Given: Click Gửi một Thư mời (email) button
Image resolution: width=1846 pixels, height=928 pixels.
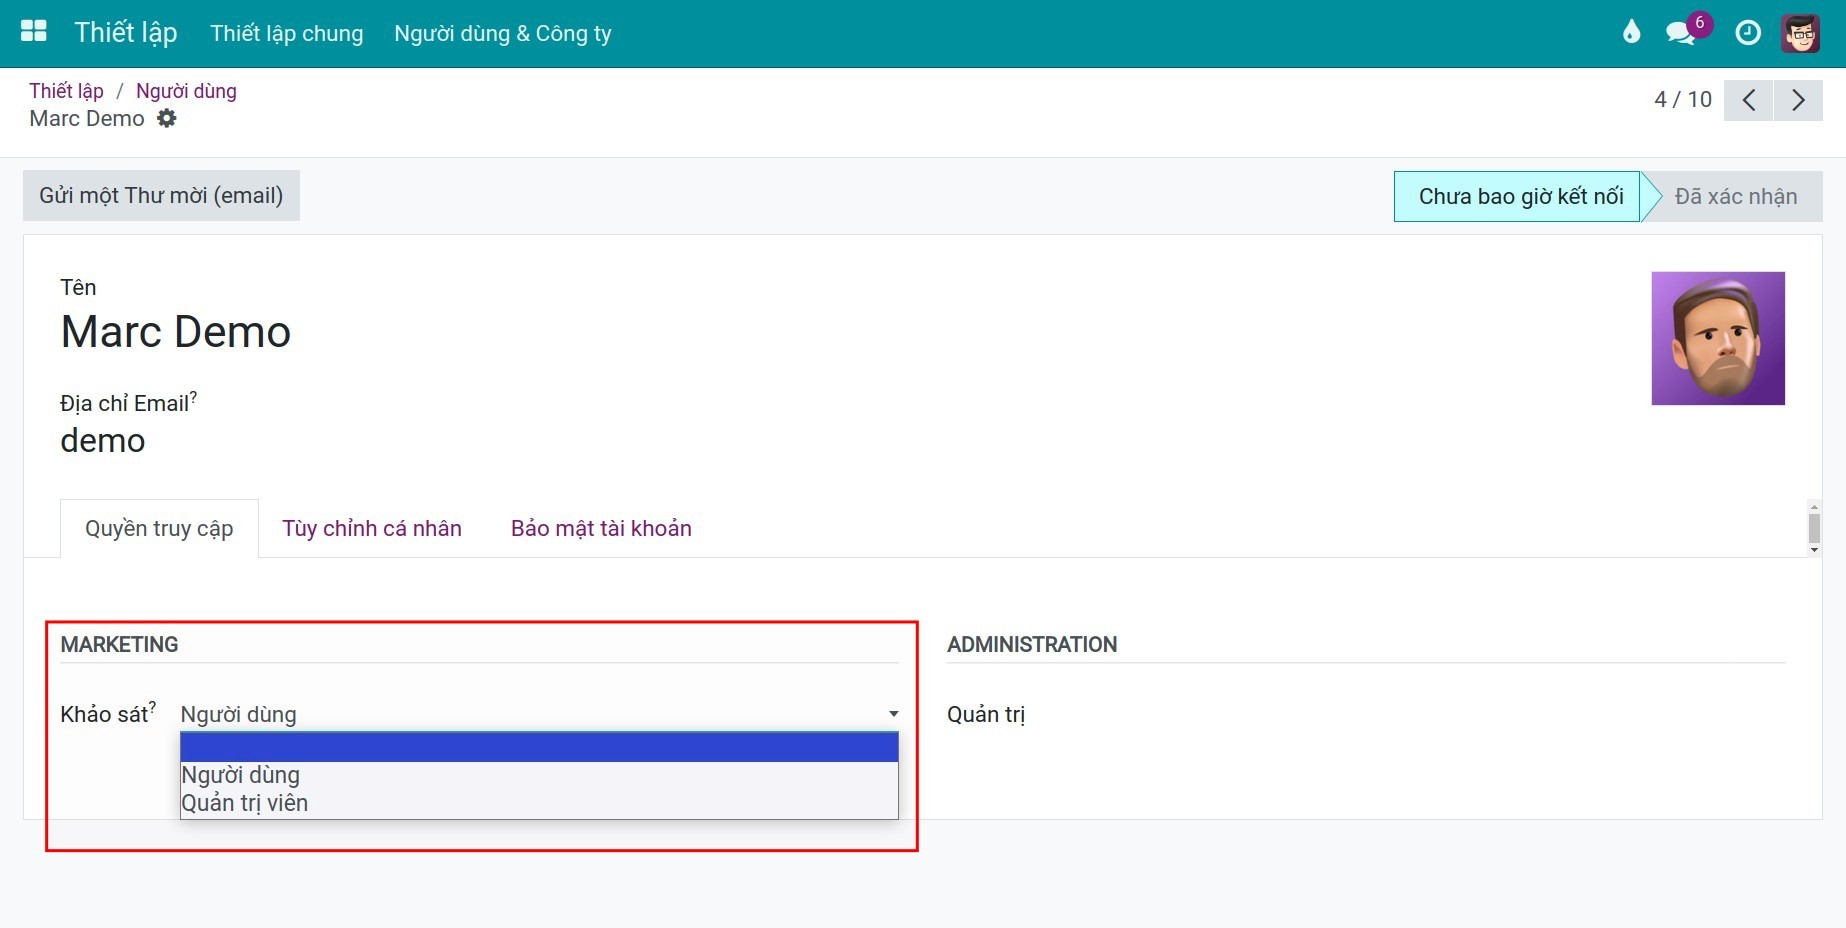Looking at the screenshot, I should click(x=161, y=195).
